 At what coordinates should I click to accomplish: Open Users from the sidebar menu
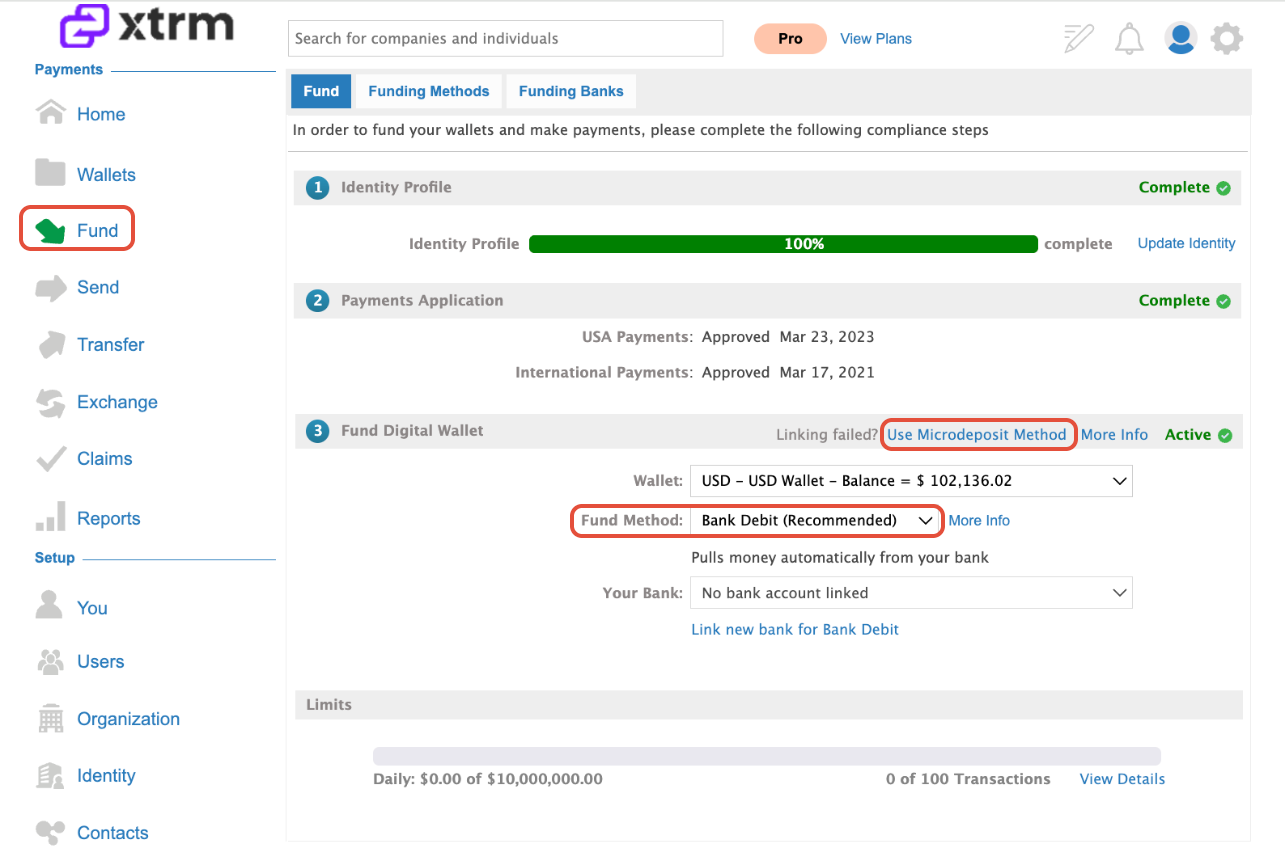click(101, 662)
